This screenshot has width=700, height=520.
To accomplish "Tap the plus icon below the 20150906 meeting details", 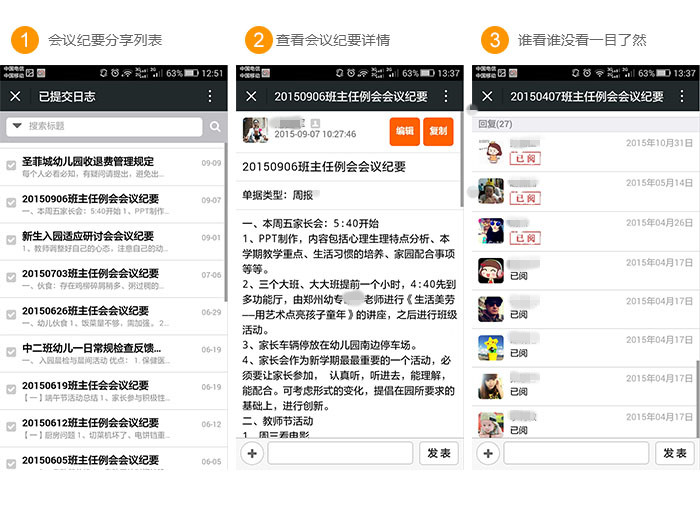I will click(253, 453).
